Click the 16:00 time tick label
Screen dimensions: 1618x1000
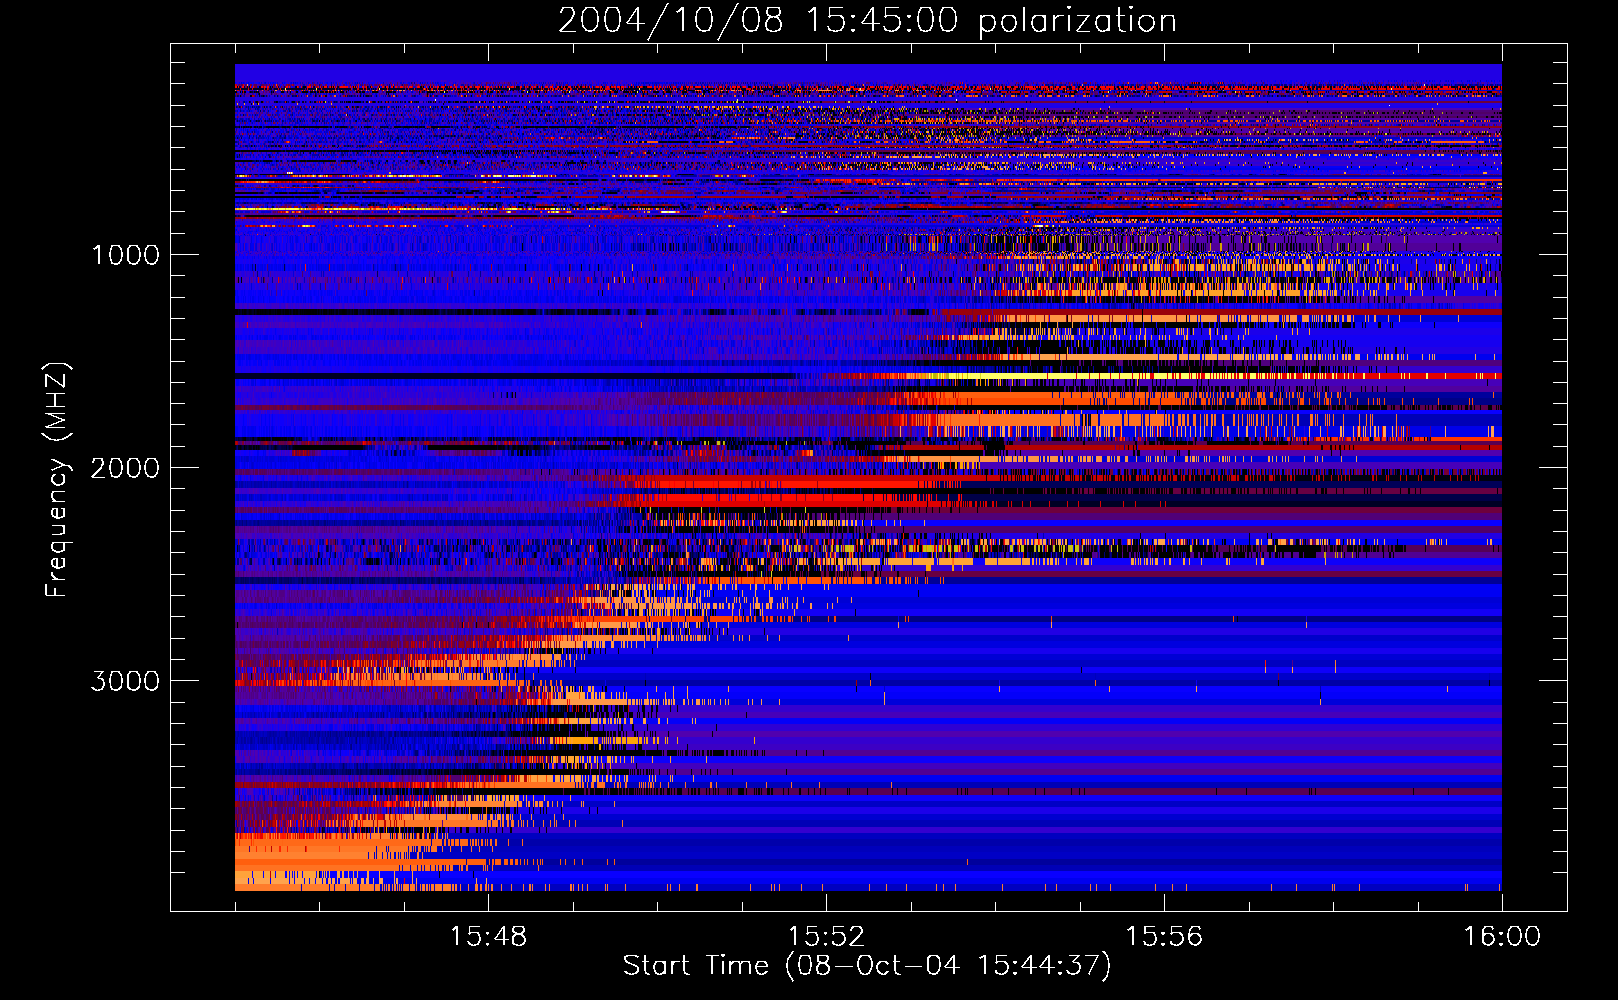1502,937
